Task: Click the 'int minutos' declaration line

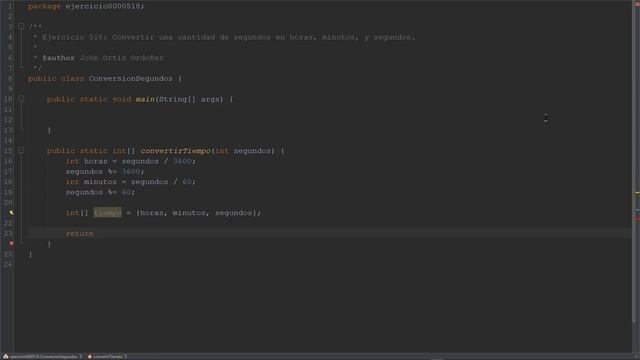Action: click(x=131, y=182)
